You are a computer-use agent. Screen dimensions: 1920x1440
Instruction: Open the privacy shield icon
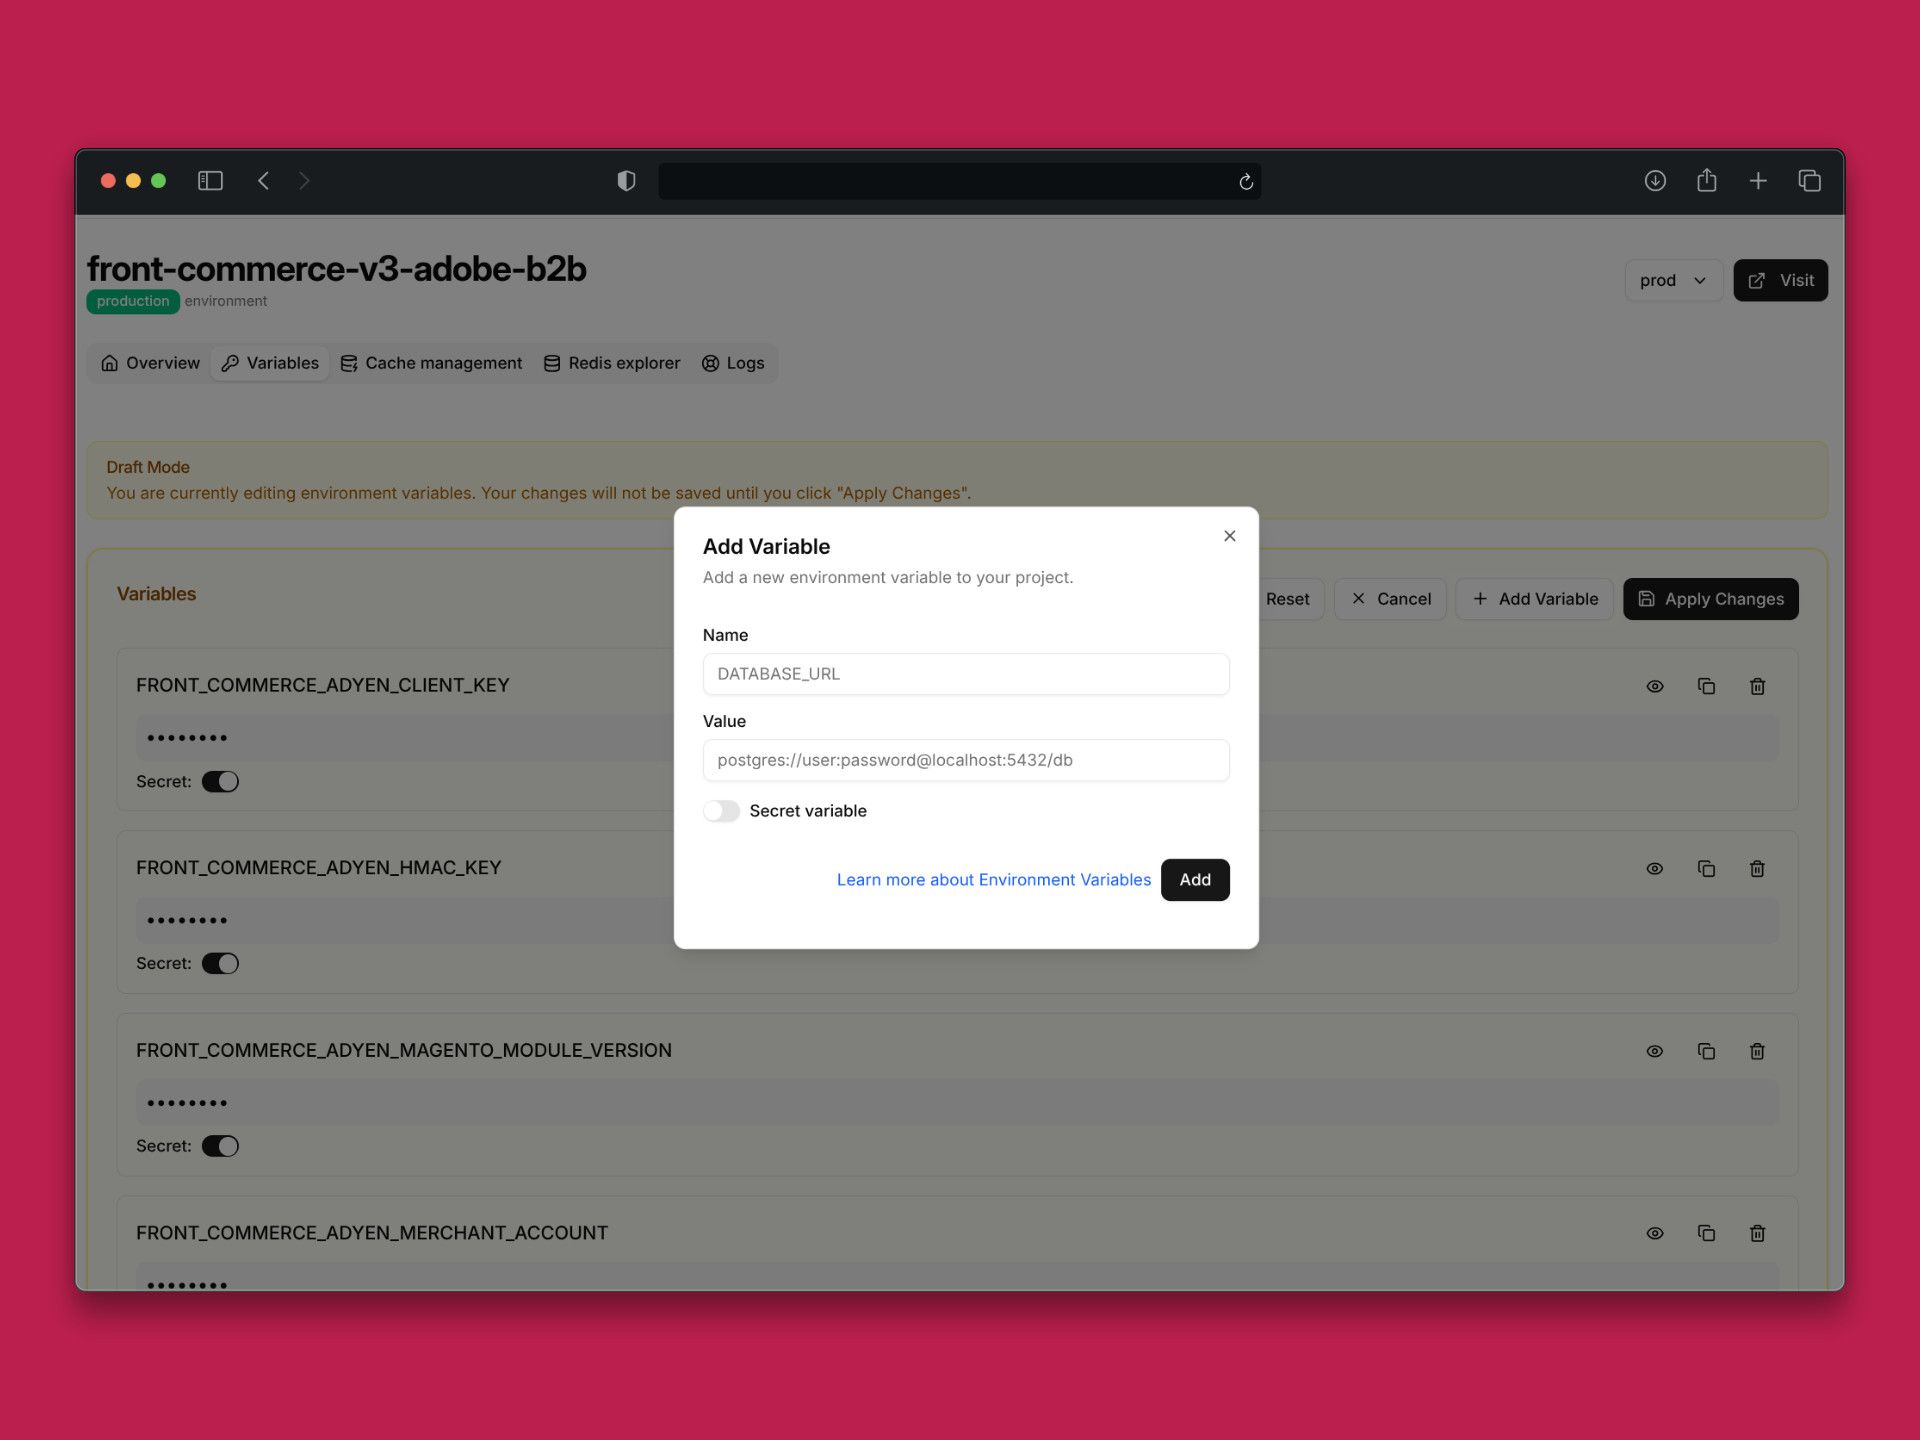pos(626,181)
